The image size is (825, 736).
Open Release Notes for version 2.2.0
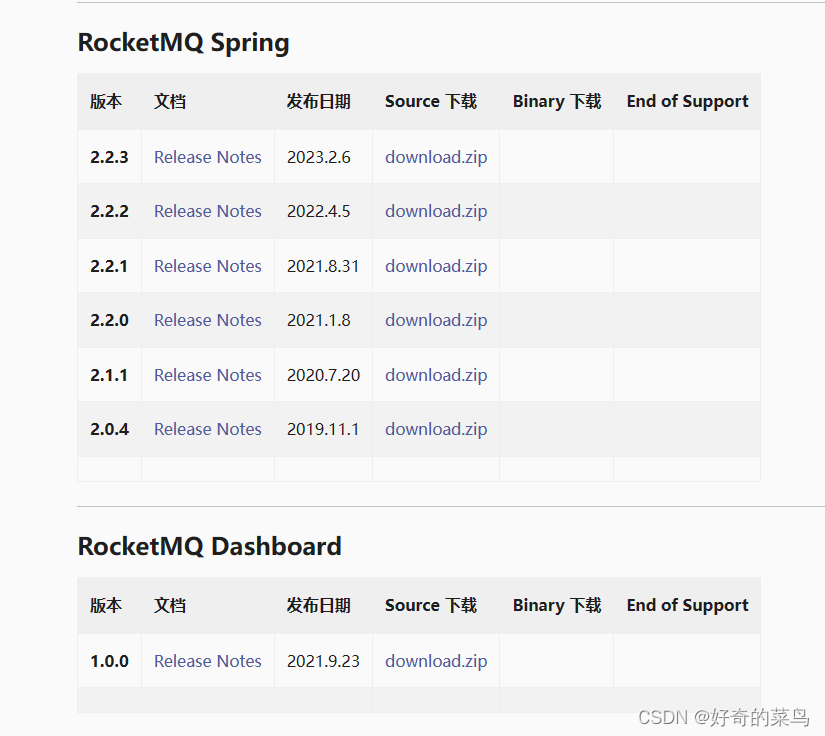pos(207,320)
